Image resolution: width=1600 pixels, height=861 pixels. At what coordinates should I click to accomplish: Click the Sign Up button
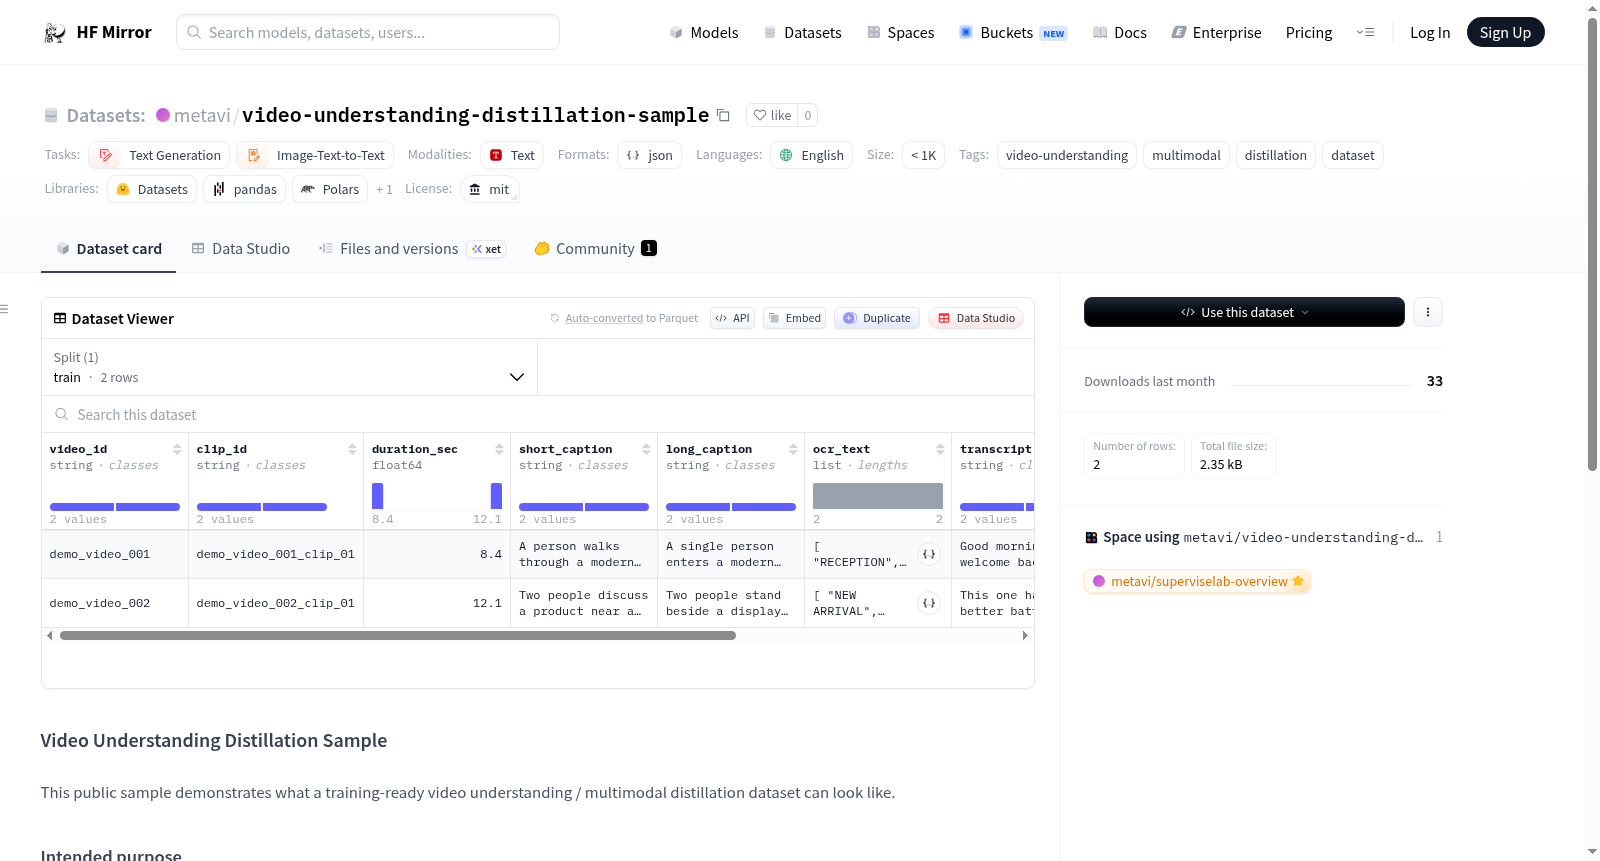coord(1505,33)
